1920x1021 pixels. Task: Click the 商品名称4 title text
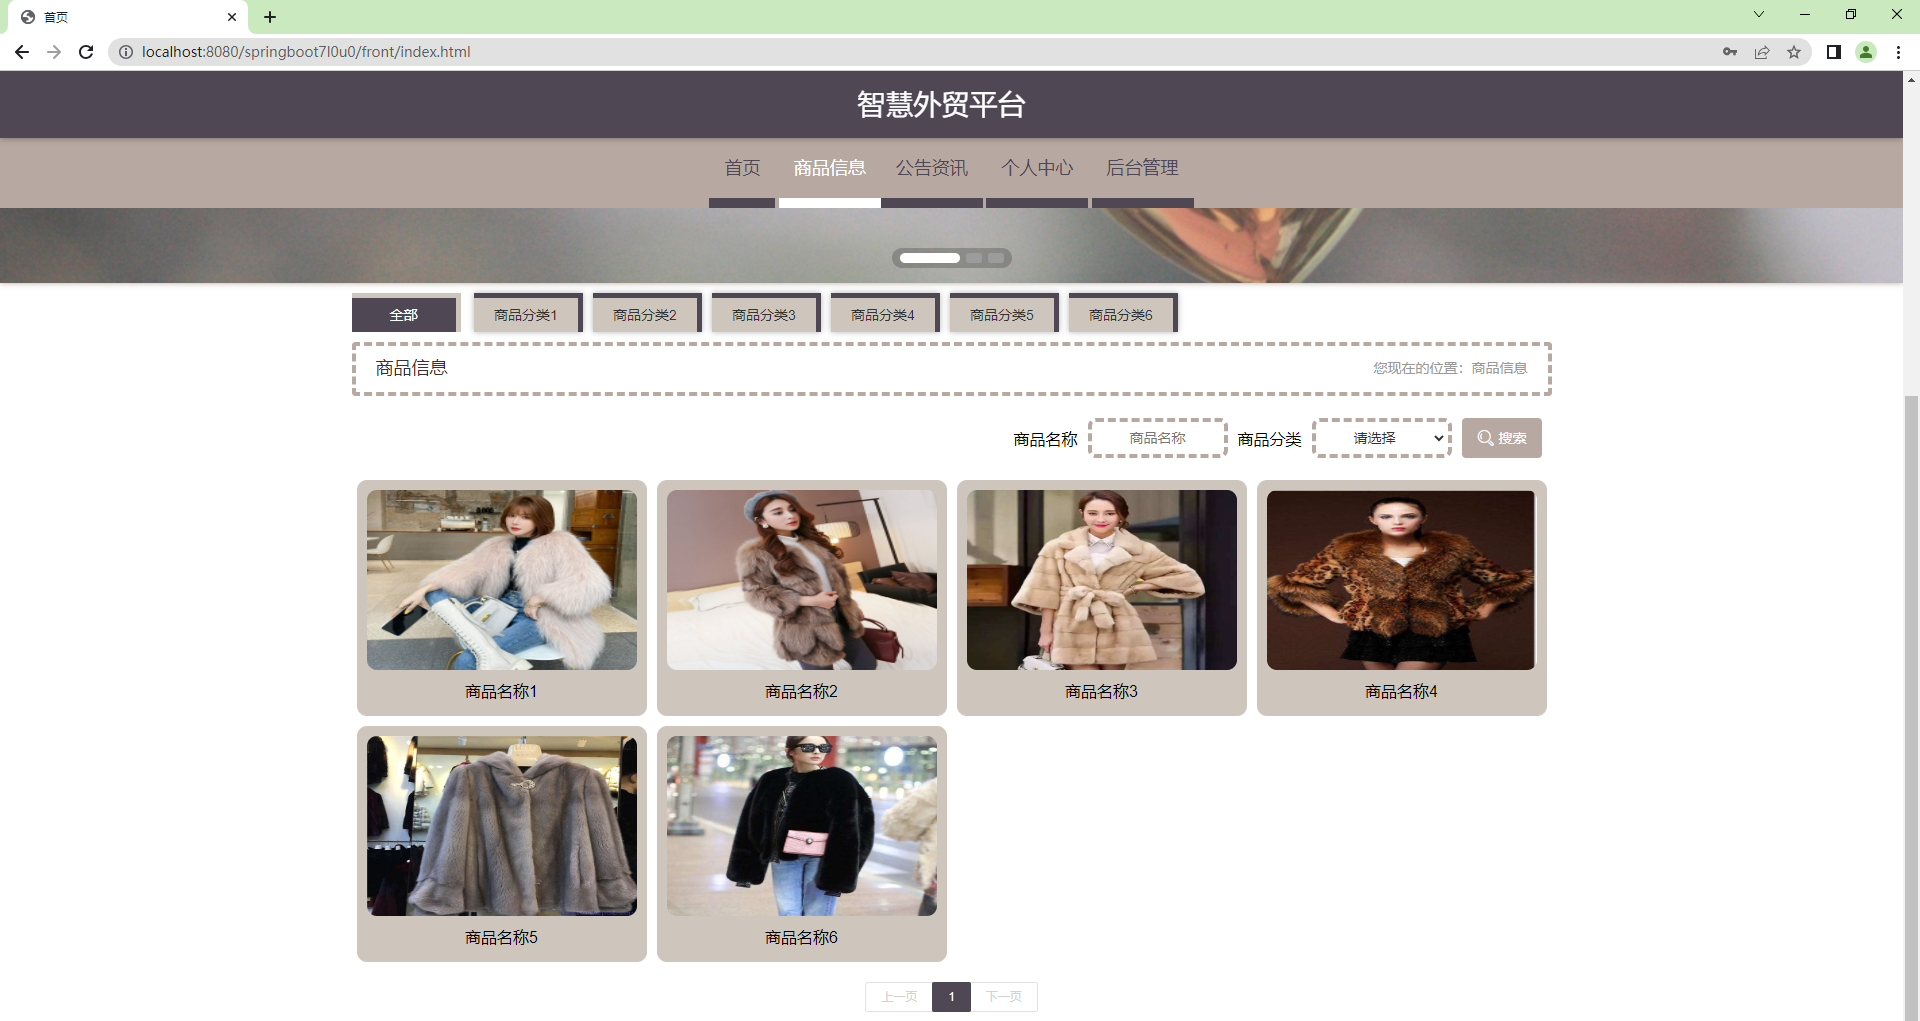(1402, 692)
